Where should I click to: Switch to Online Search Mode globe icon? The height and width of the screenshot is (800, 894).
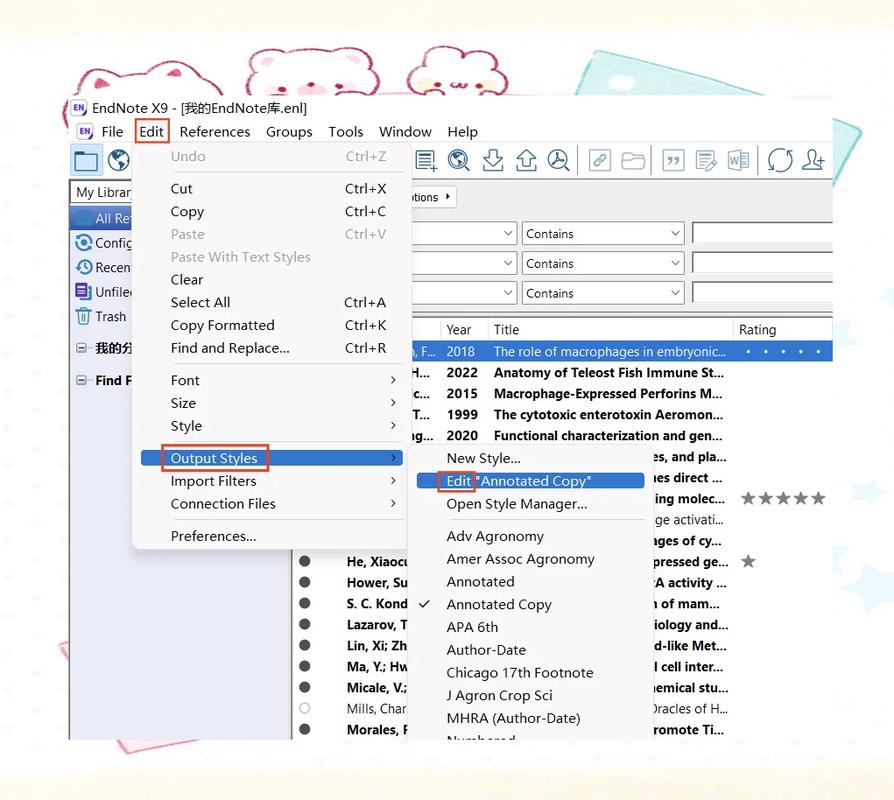click(119, 161)
